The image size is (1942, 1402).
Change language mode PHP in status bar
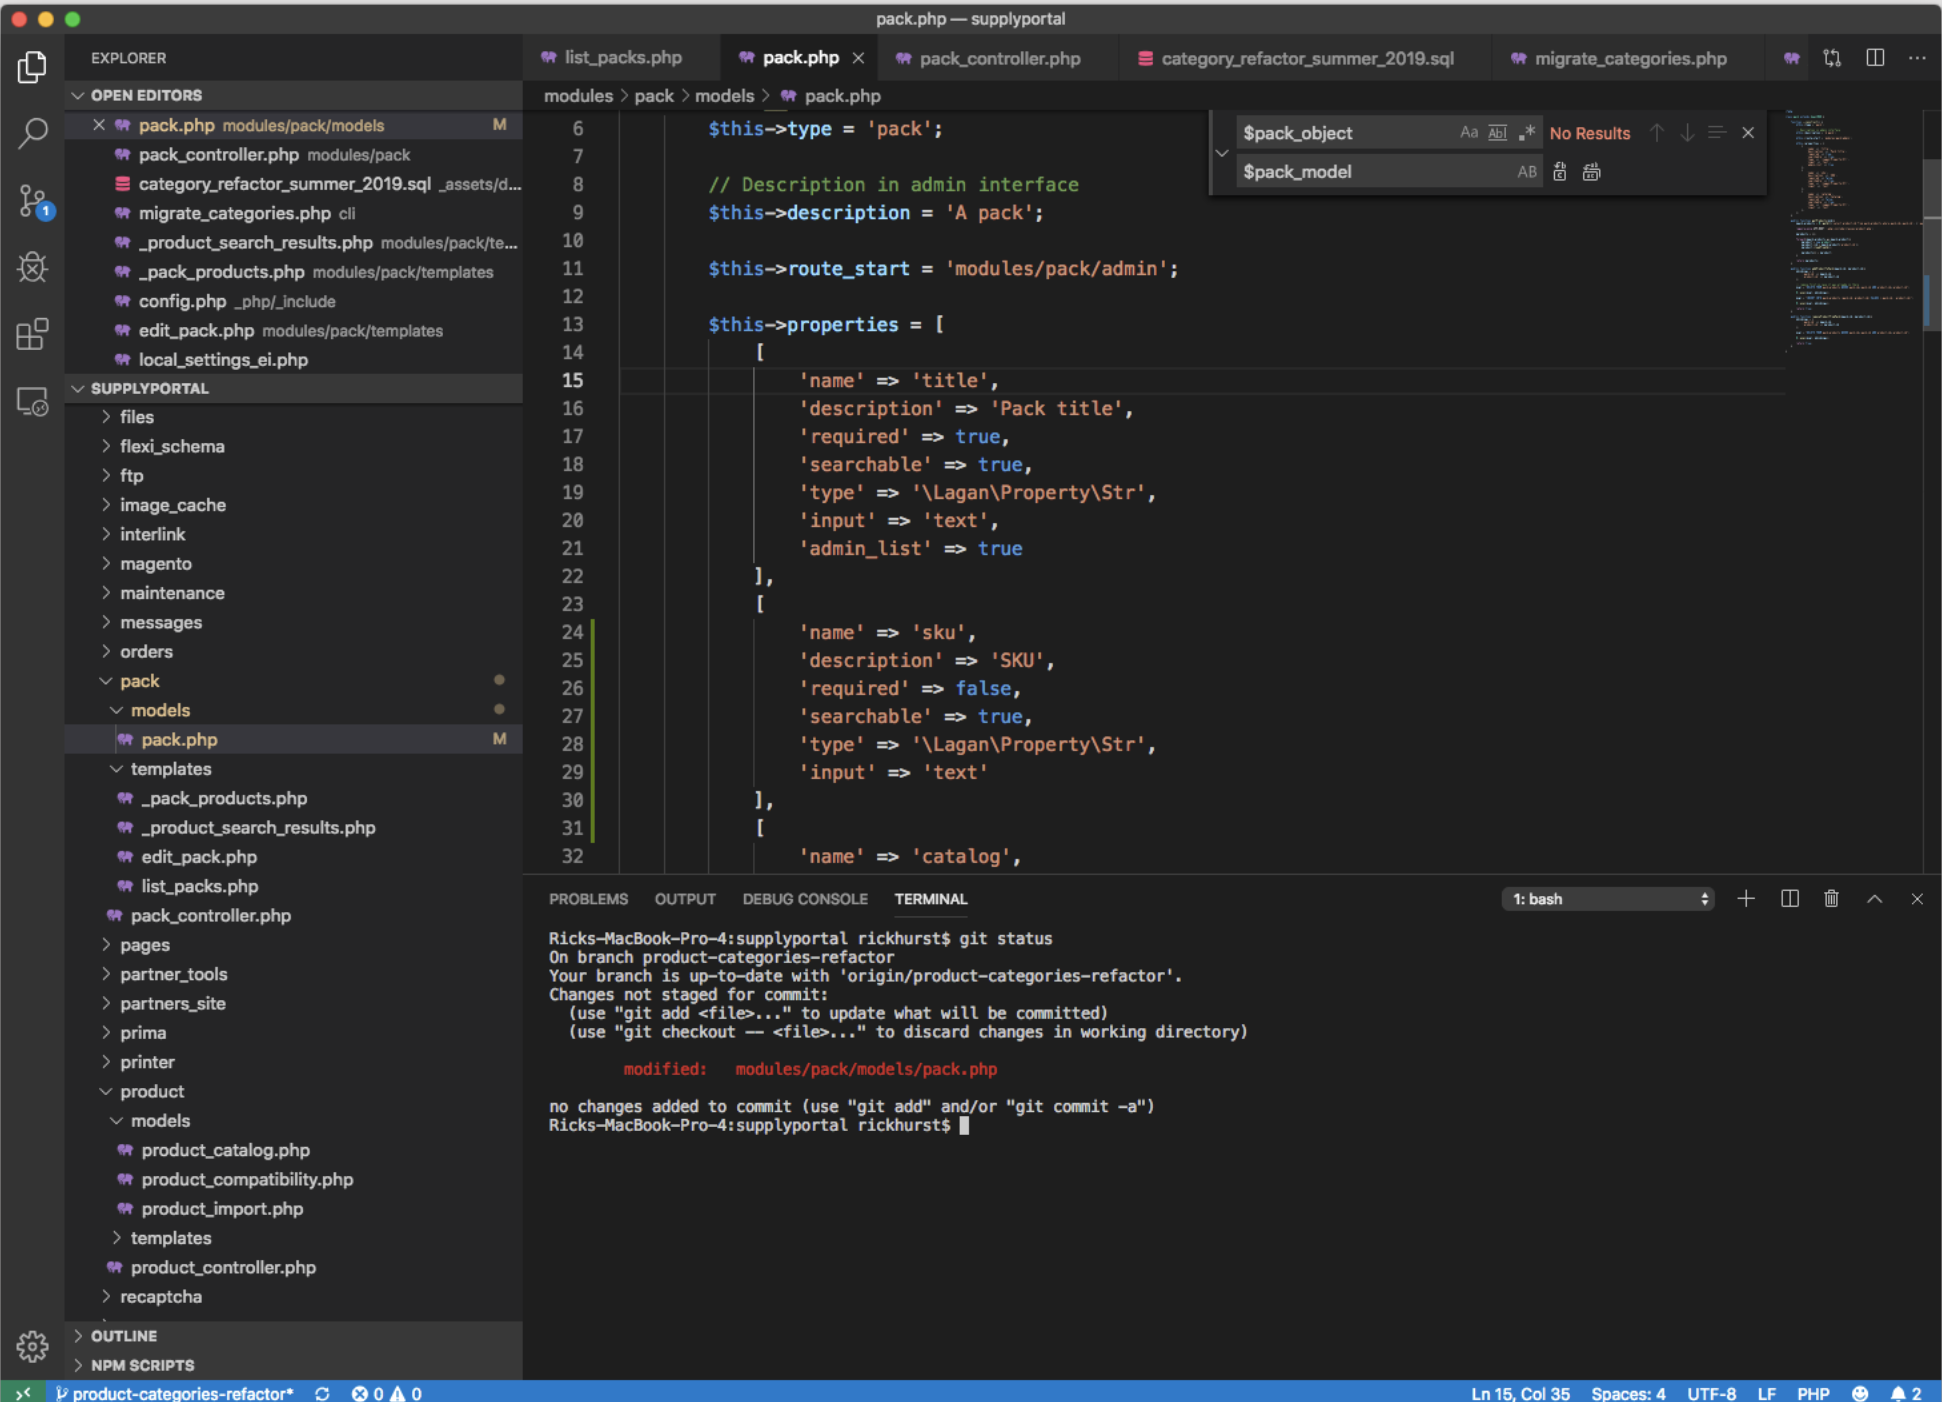click(x=1813, y=1392)
